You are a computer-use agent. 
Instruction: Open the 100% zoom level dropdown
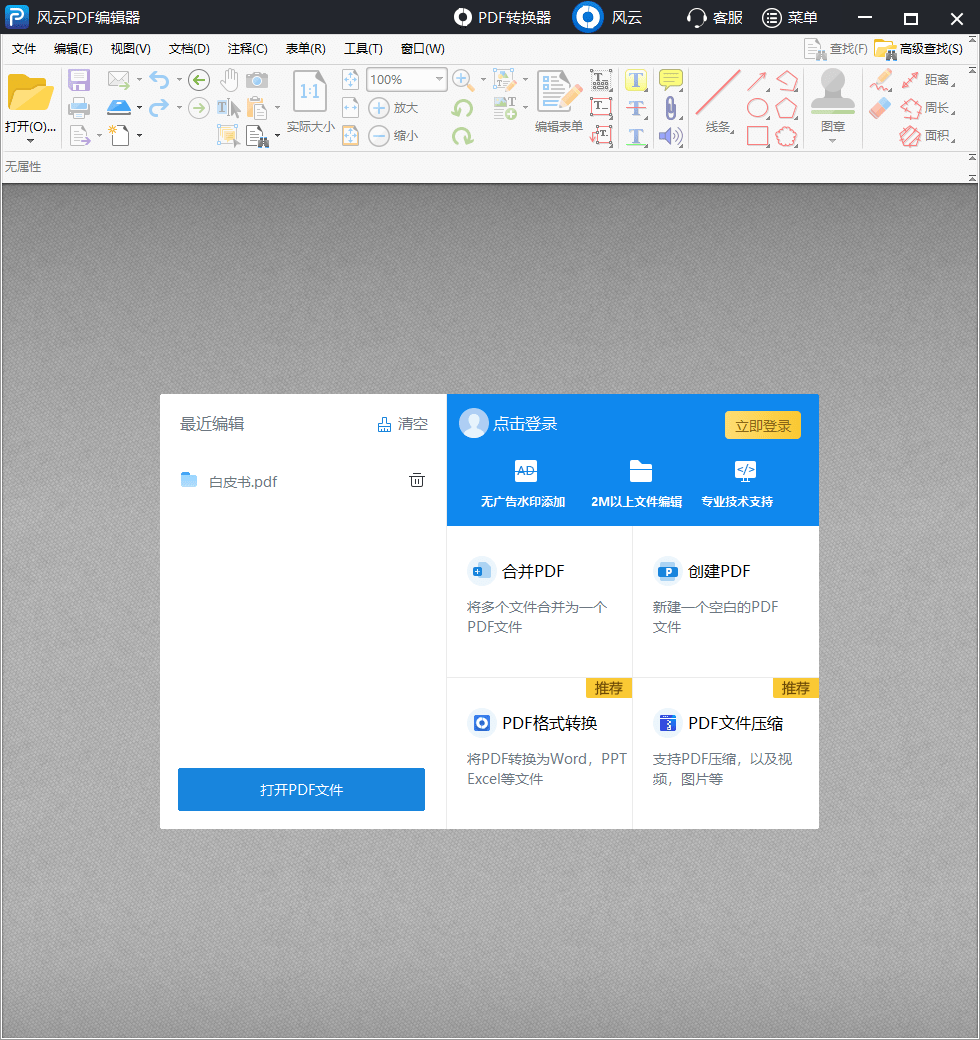click(x=439, y=80)
